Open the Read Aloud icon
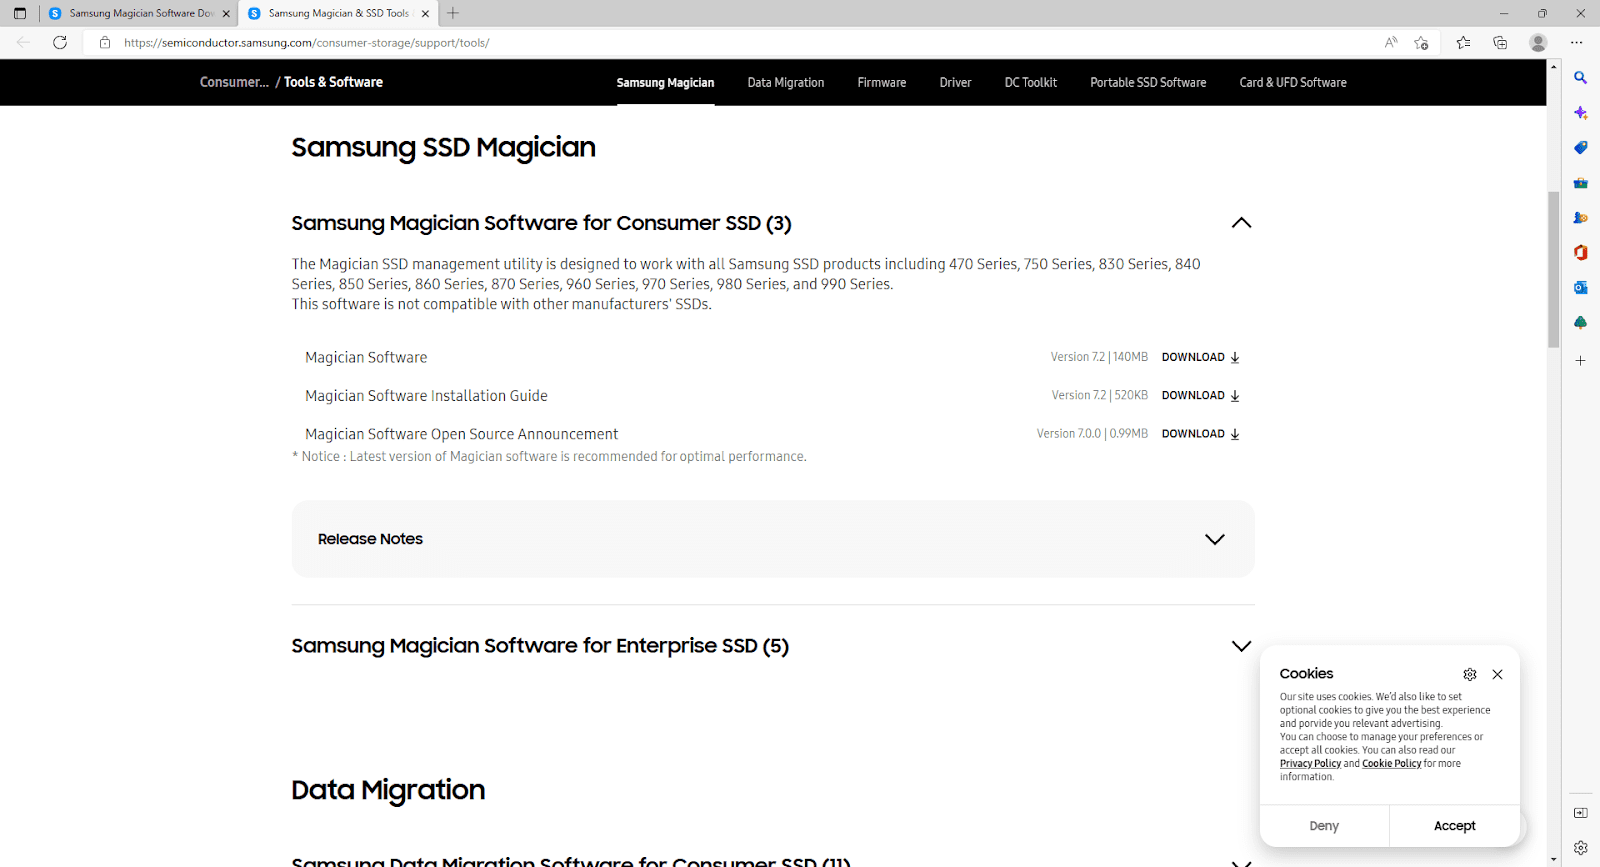This screenshot has height=867, width=1600. coord(1391,42)
